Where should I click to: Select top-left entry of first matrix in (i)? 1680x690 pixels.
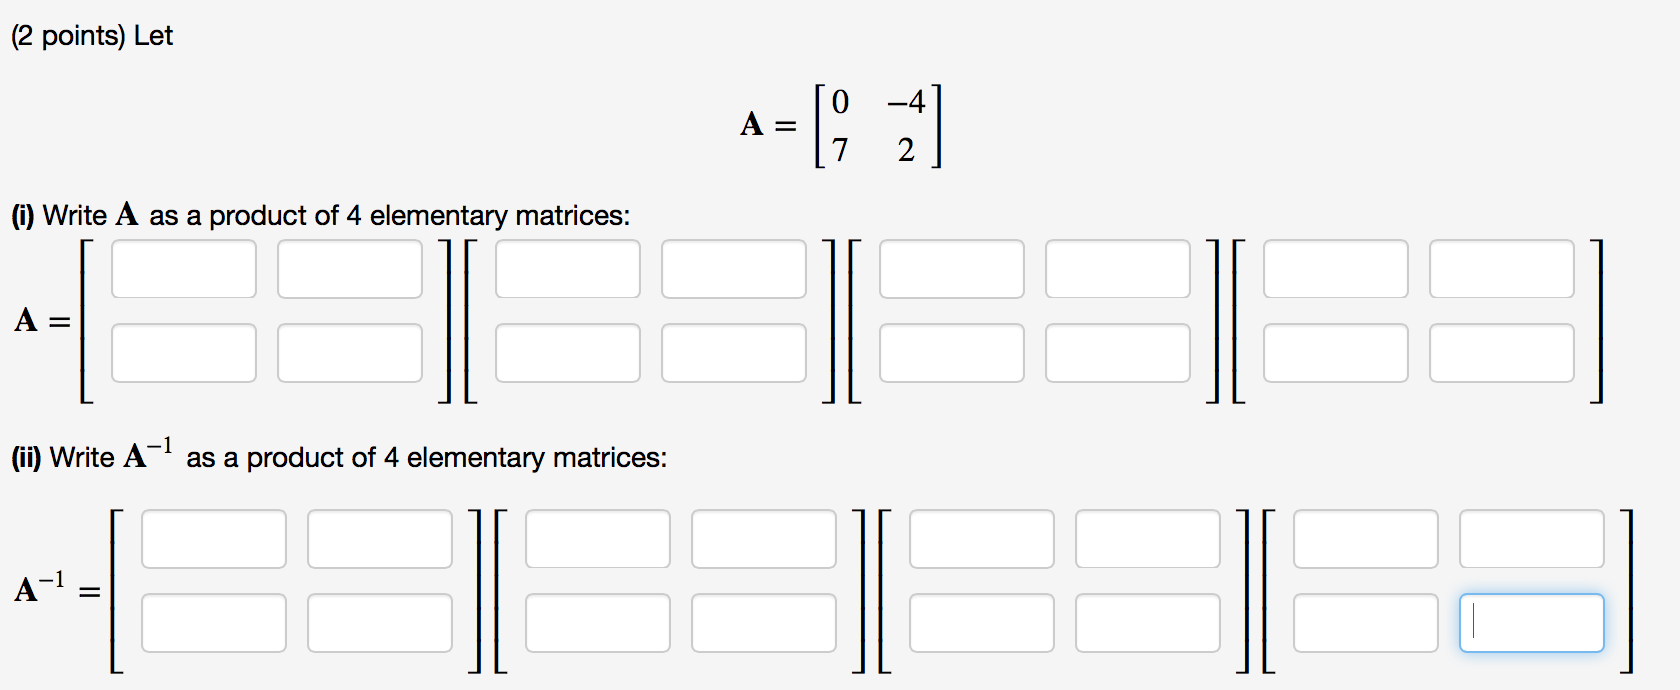coord(184,269)
